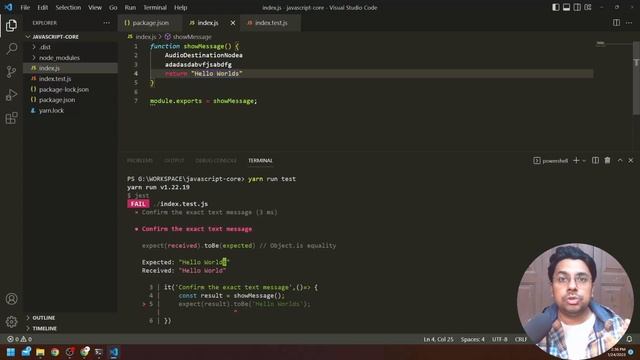The image size is (640, 360).
Task: Click the editor vertical scrollbar
Action: click(636, 78)
